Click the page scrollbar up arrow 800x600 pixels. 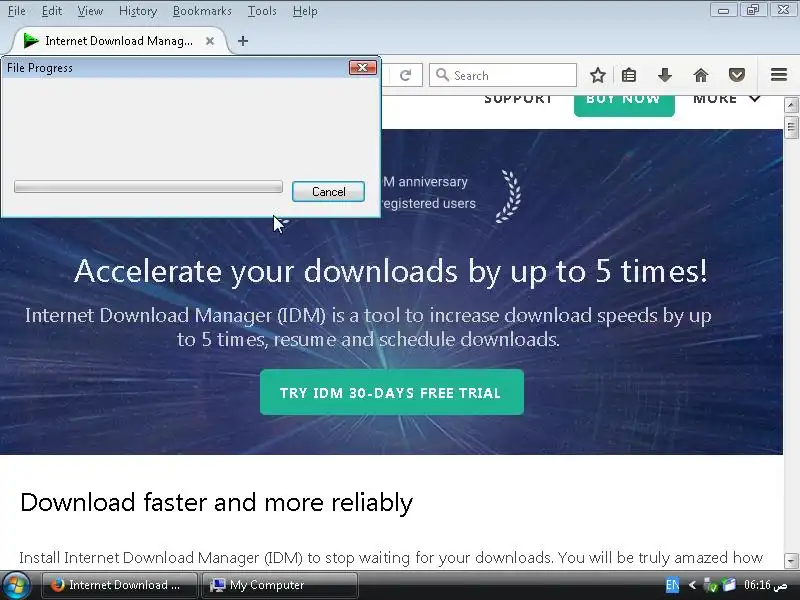791,105
